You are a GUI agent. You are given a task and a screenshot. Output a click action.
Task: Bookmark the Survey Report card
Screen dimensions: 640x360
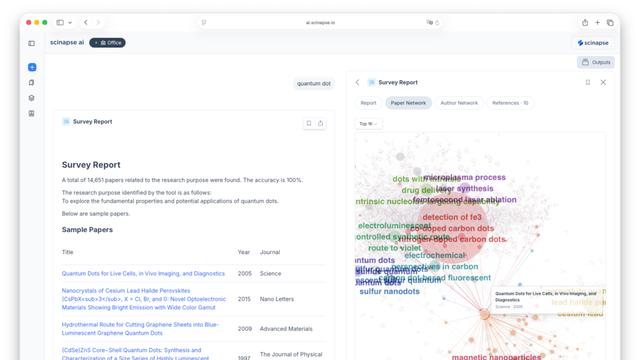click(309, 123)
